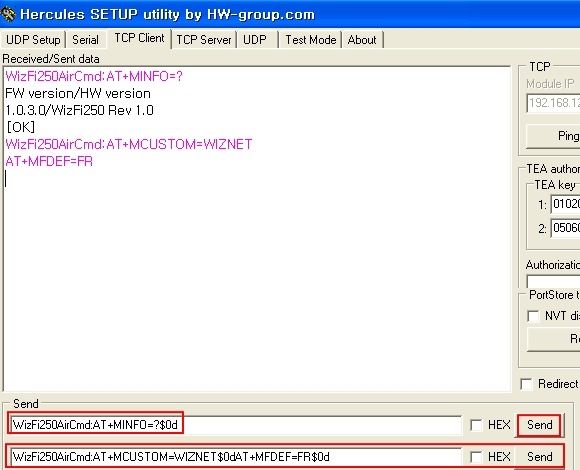The width and height of the screenshot is (580, 470).
Task: Click the Authorization code field
Action: [553, 281]
